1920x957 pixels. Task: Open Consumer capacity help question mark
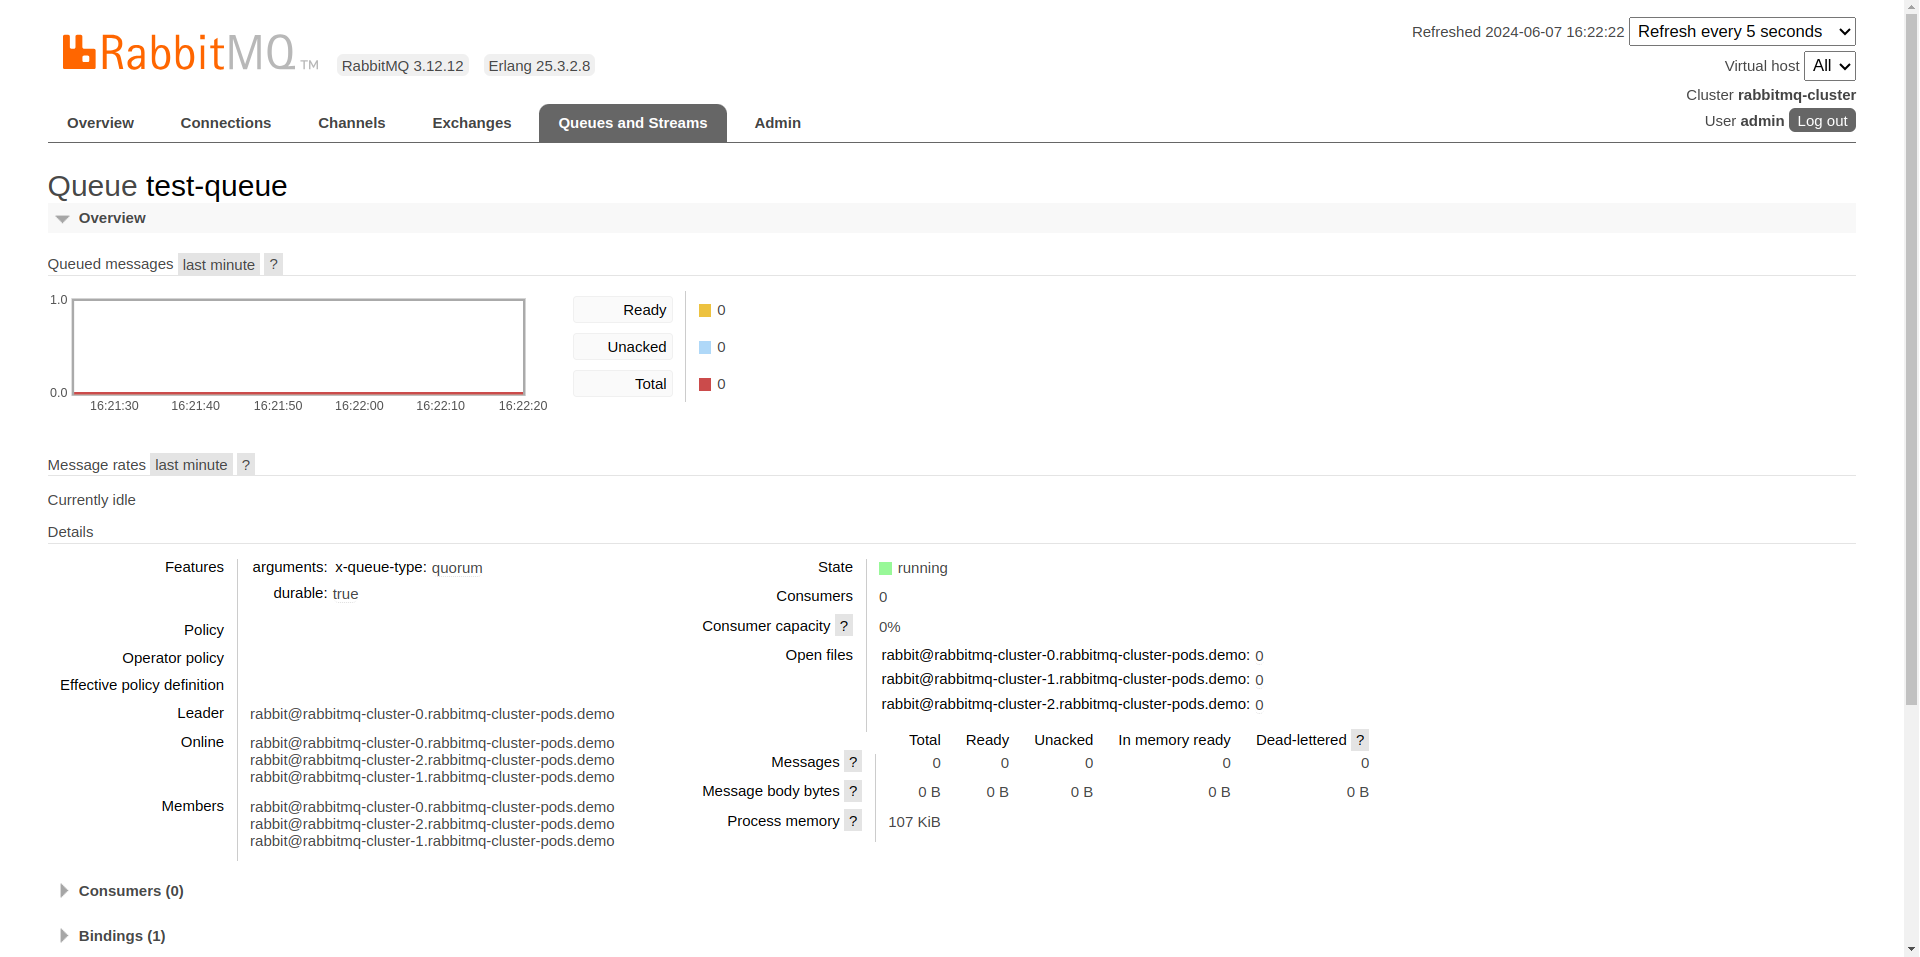(844, 626)
